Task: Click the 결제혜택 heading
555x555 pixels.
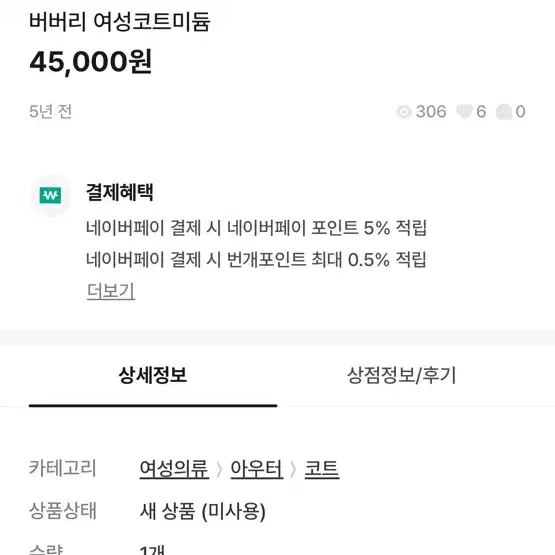Action: click(x=120, y=192)
